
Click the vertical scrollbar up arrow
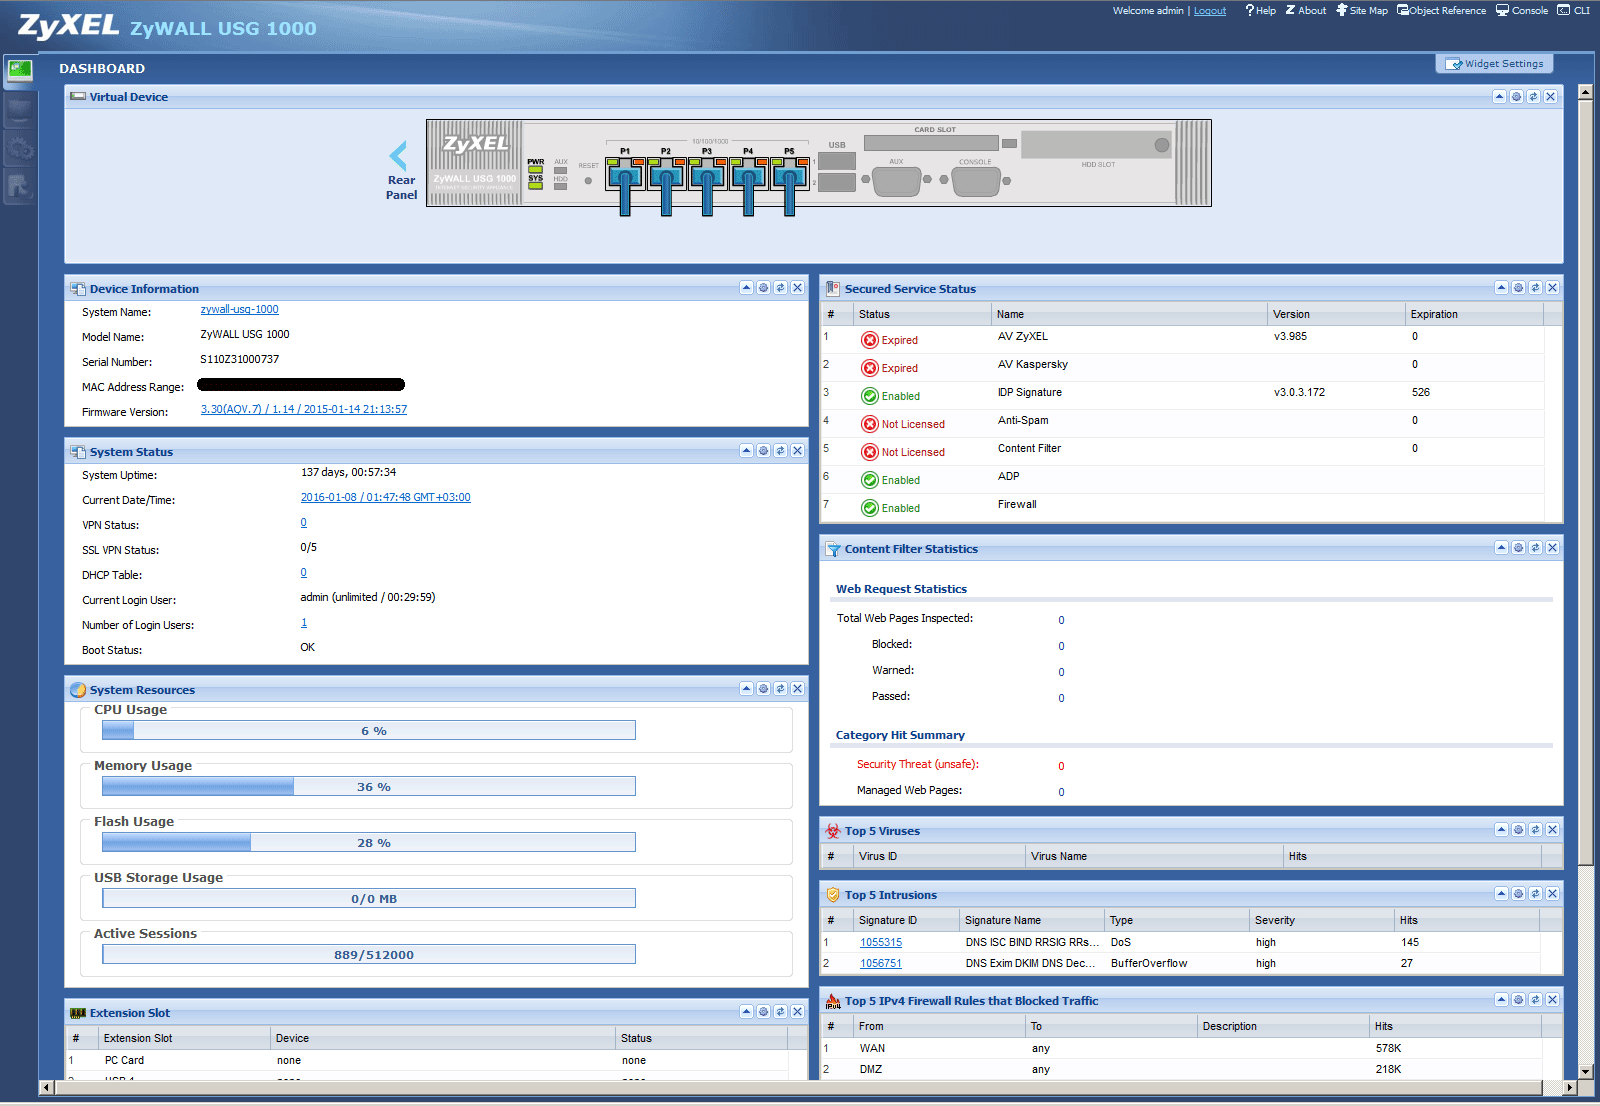click(1585, 92)
